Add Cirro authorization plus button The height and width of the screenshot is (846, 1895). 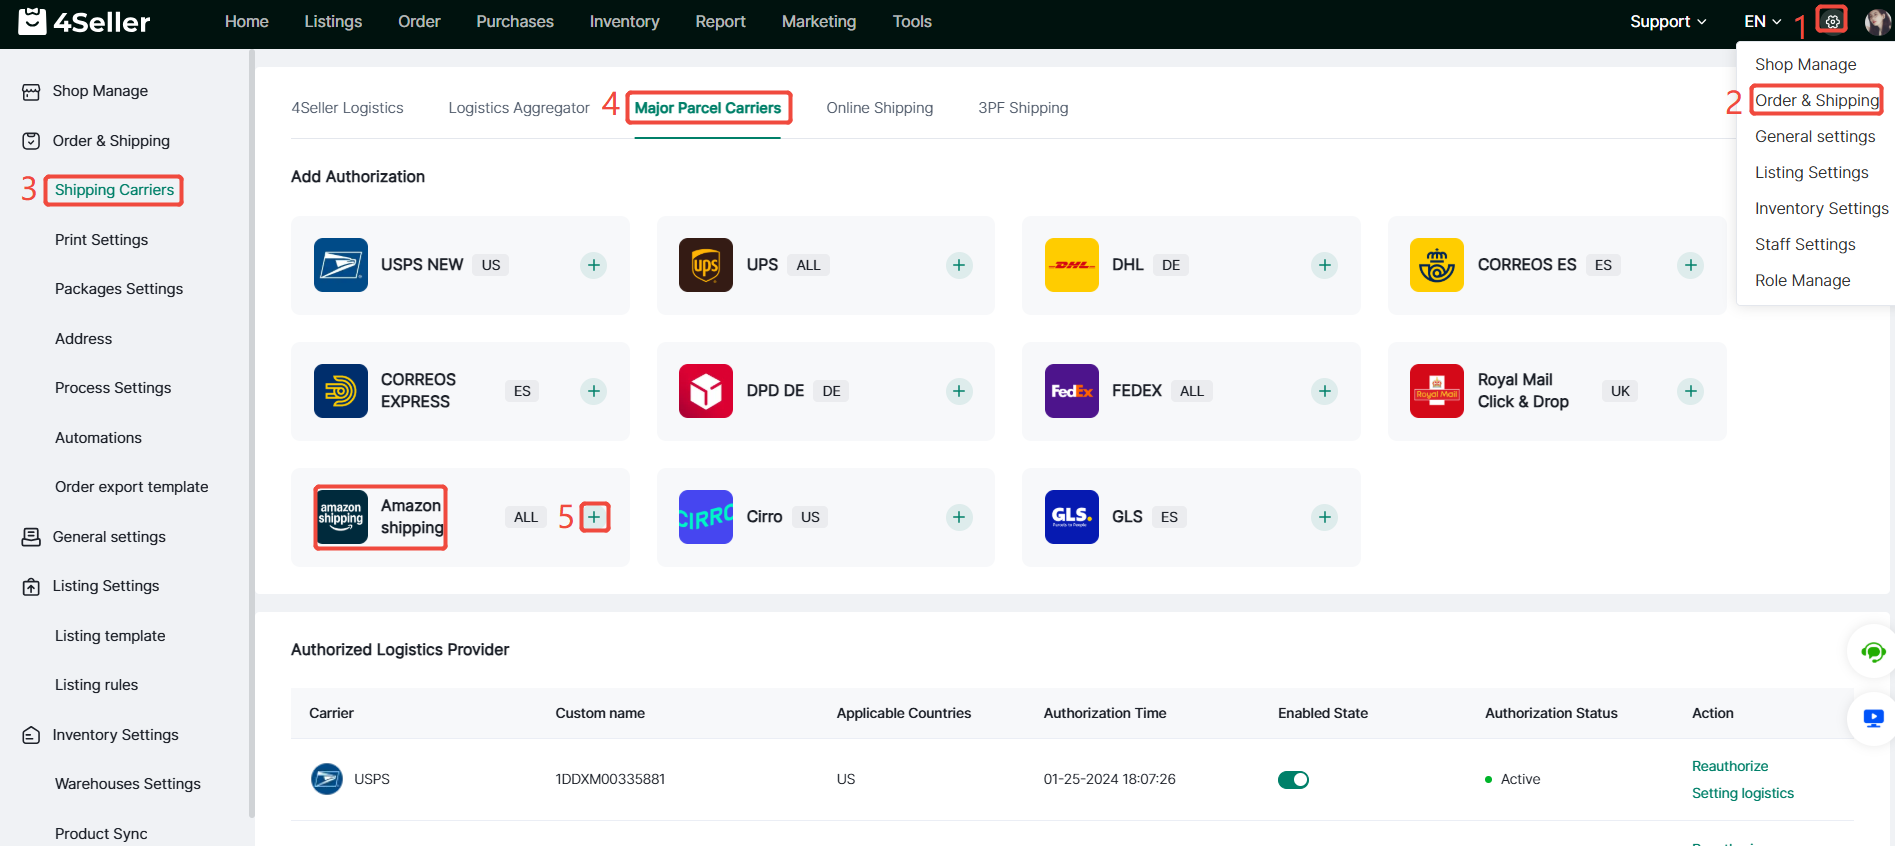pos(959,517)
